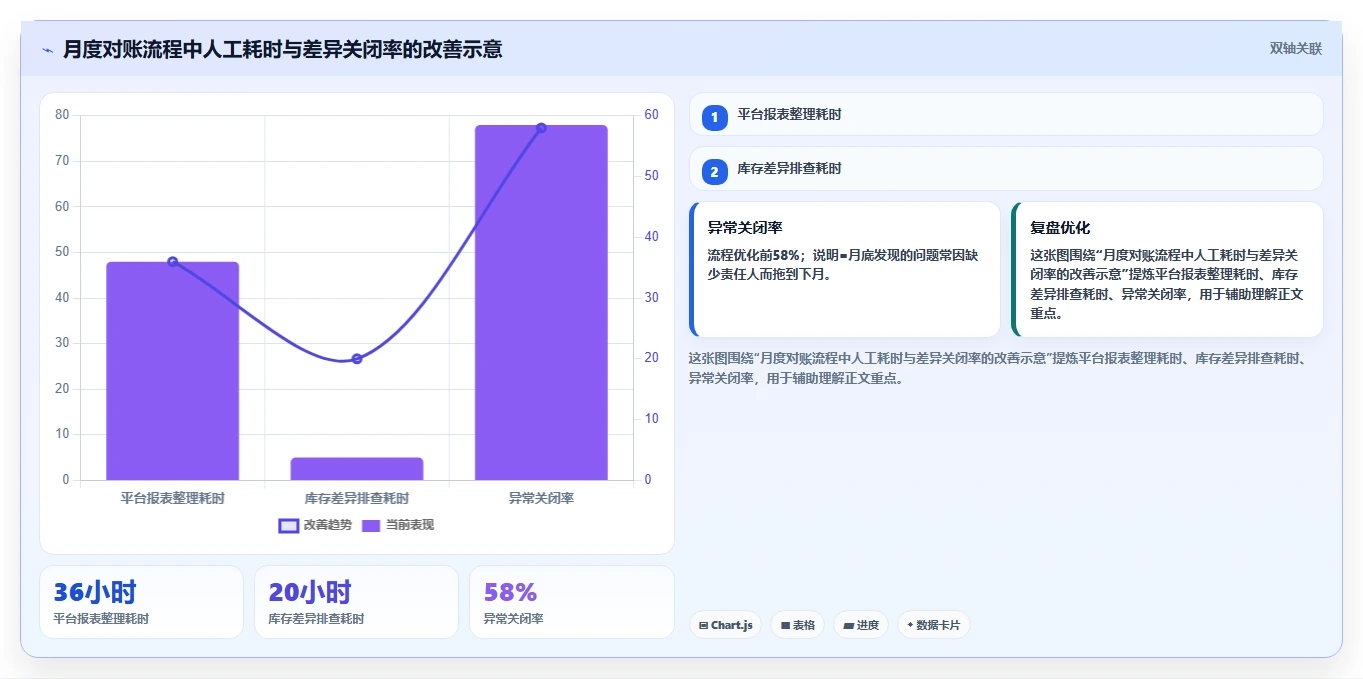
Task: Click the x-axis label 平台报表整理耗时
Action: coord(173,498)
